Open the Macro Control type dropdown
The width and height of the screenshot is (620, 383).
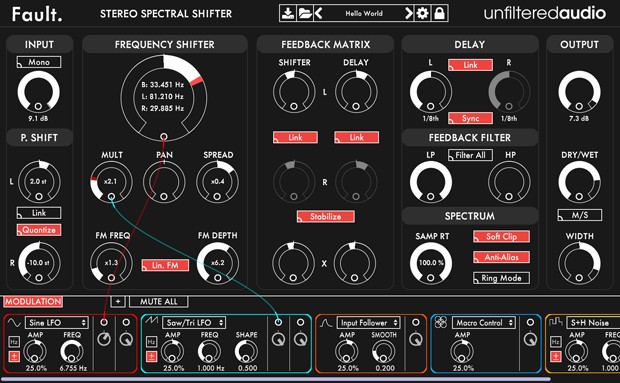tap(484, 323)
